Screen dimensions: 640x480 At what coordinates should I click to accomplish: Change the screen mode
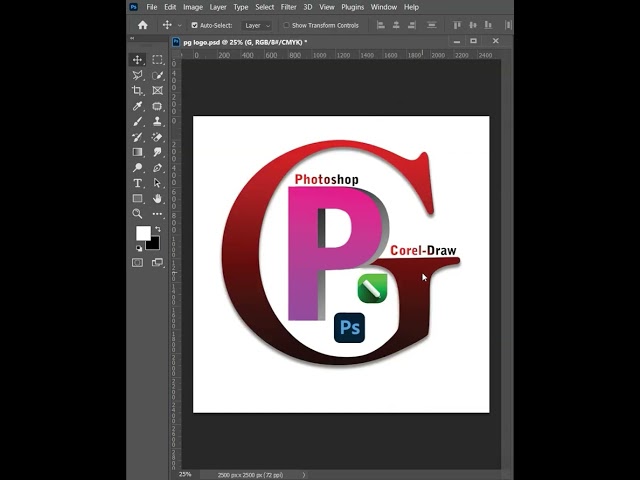tap(157, 262)
